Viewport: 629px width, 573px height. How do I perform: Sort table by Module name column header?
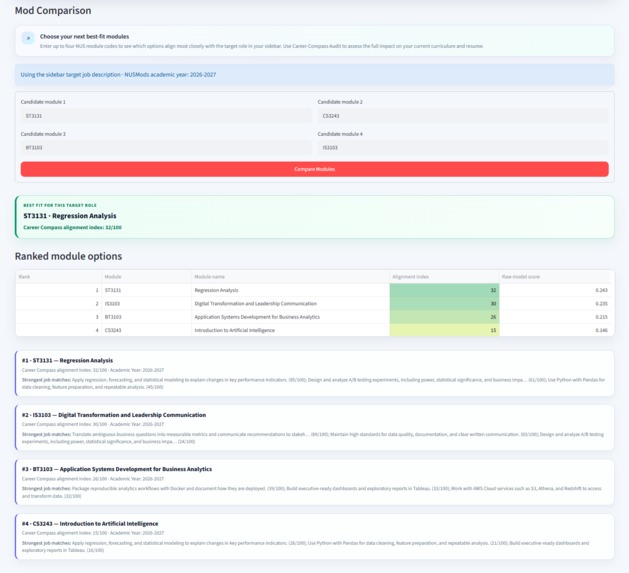290,277
